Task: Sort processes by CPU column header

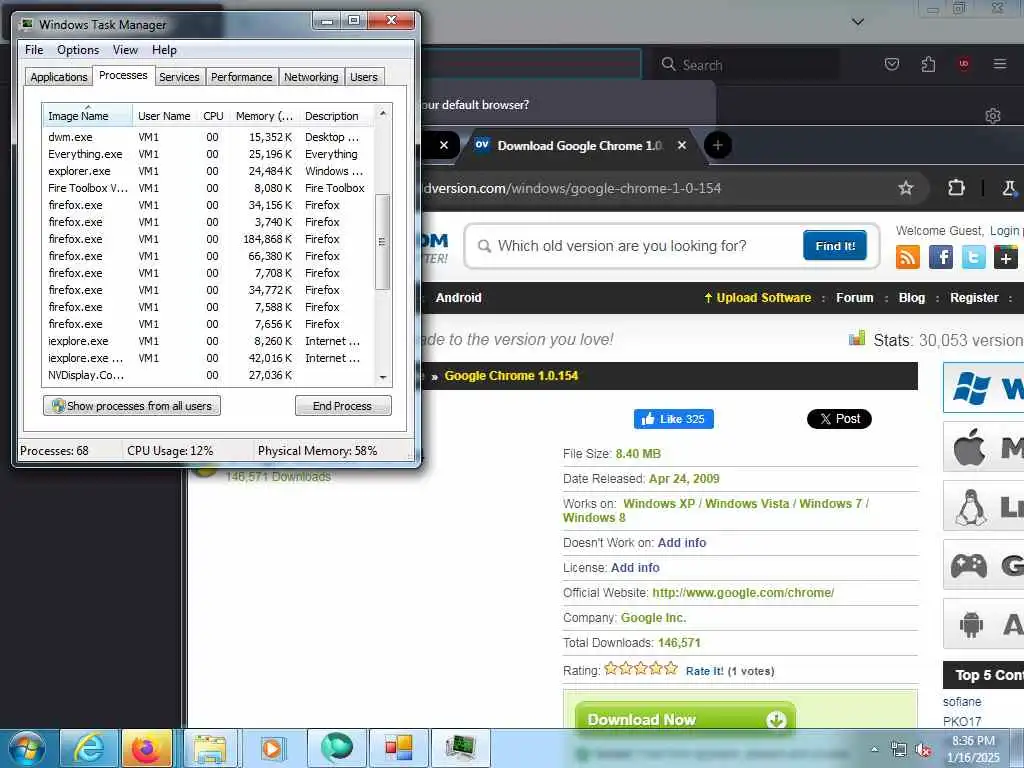Action: pyautogui.click(x=214, y=116)
